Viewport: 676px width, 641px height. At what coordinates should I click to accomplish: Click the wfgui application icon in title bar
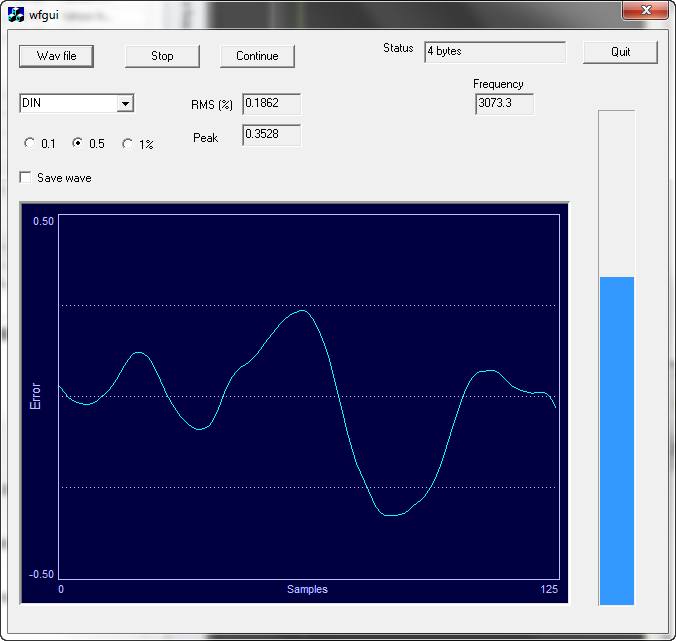click(16, 15)
